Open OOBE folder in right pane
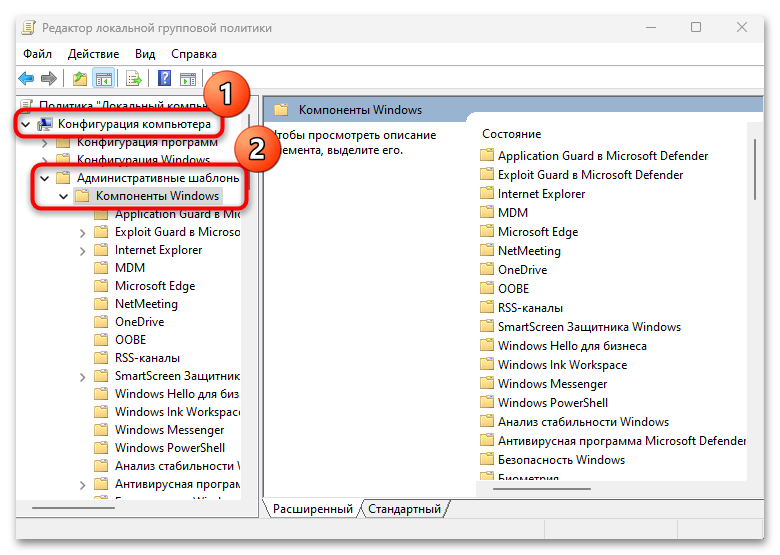The width and height of the screenshot is (780, 555). (513, 288)
